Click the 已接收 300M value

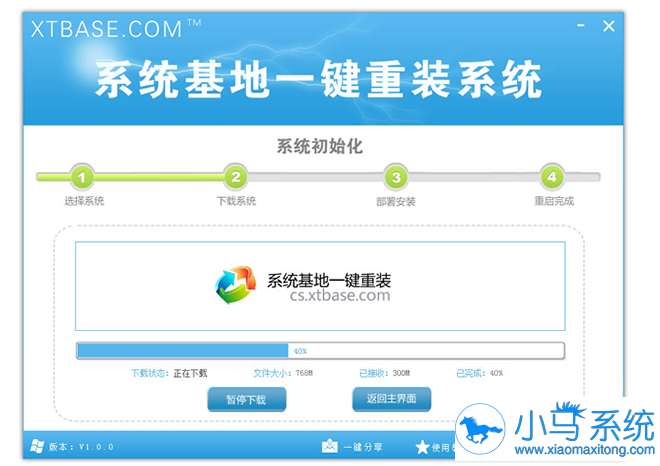tap(401, 373)
